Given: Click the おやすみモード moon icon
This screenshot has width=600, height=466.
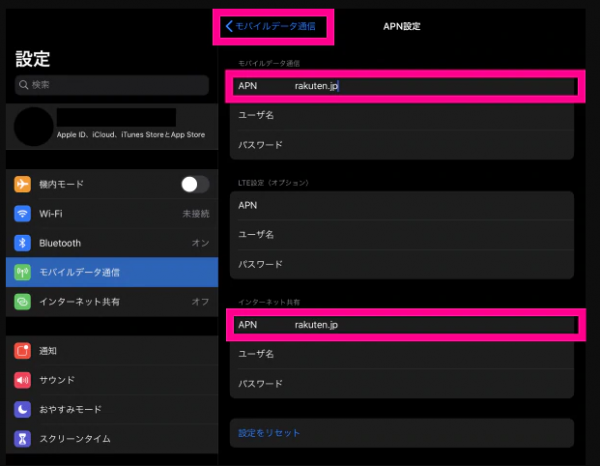Looking at the screenshot, I should pyautogui.click(x=22, y=409).
